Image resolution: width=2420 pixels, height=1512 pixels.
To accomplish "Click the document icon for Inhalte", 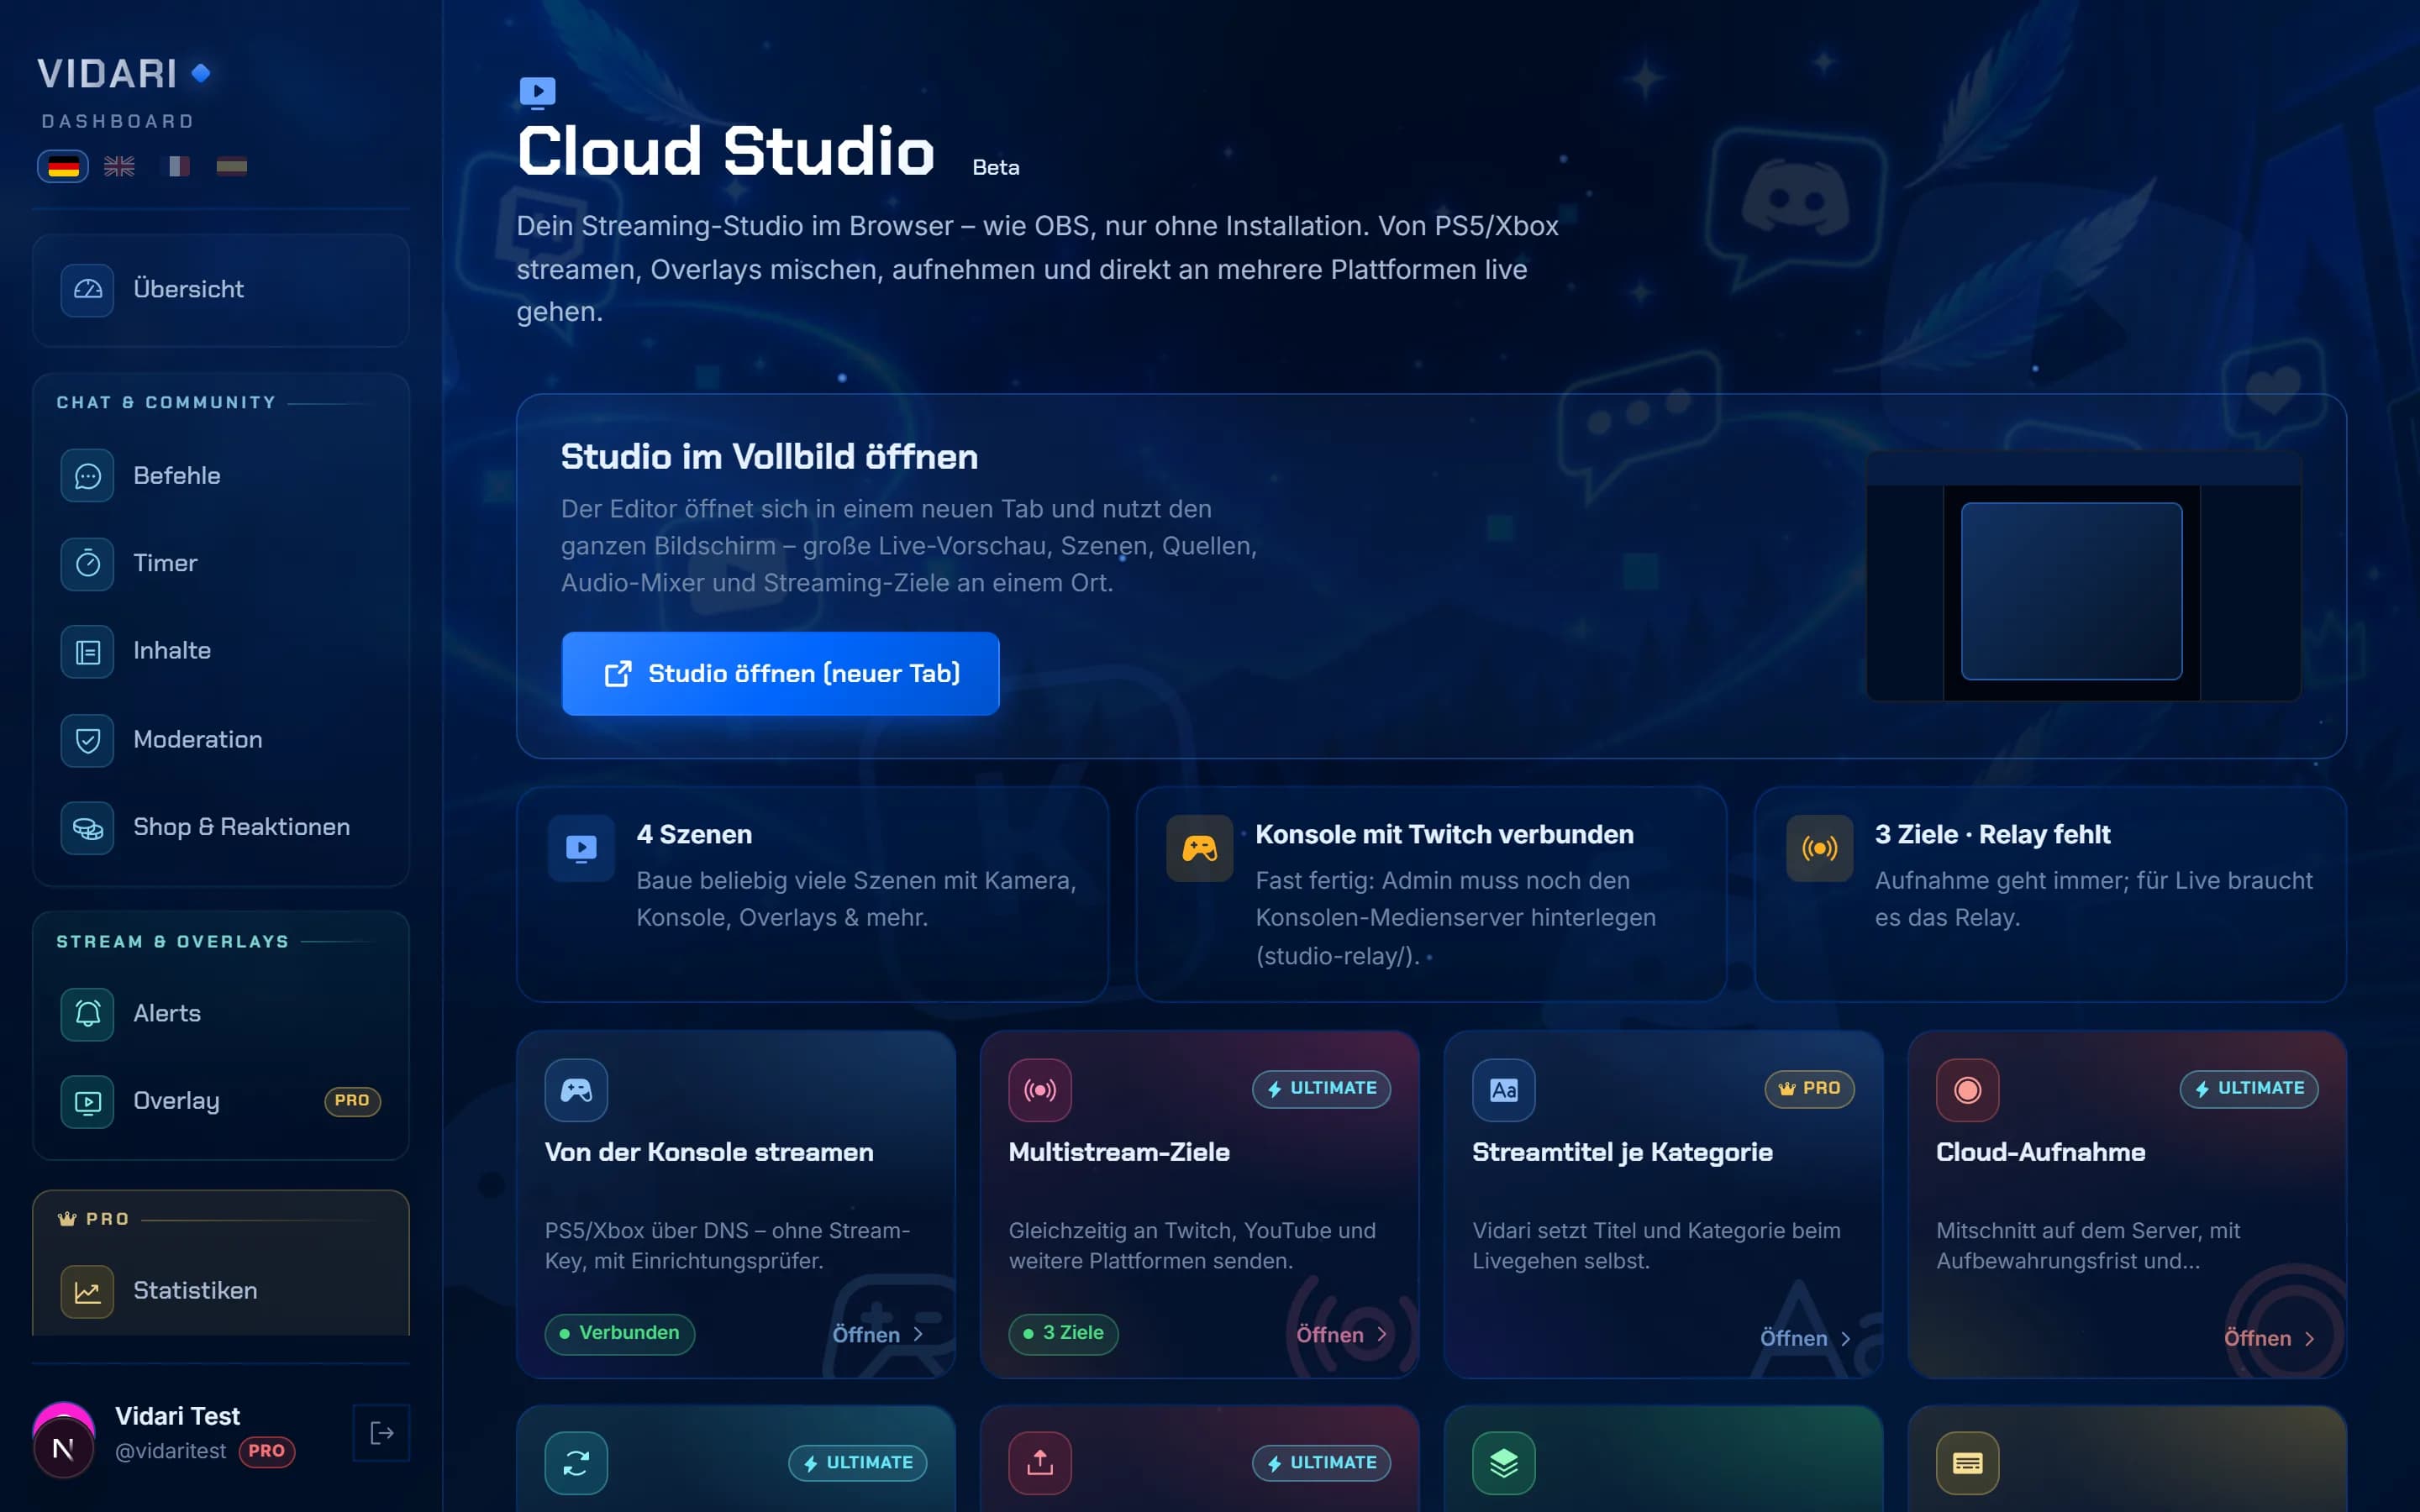I will click(87, 652).
